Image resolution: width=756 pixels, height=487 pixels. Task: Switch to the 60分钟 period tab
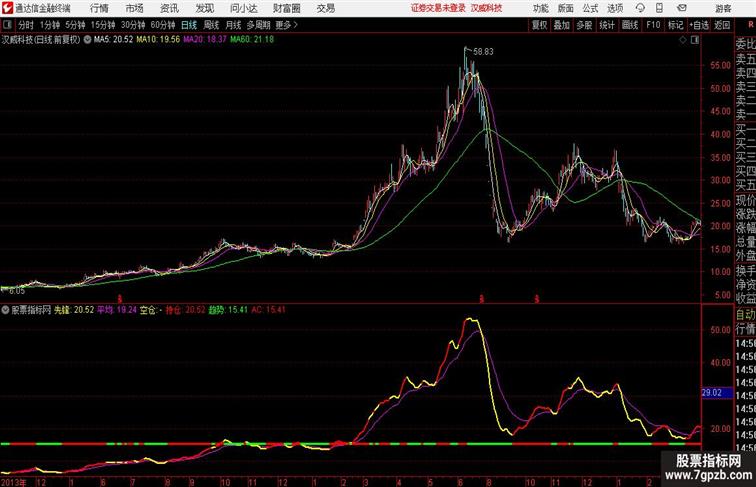[163, 25]
